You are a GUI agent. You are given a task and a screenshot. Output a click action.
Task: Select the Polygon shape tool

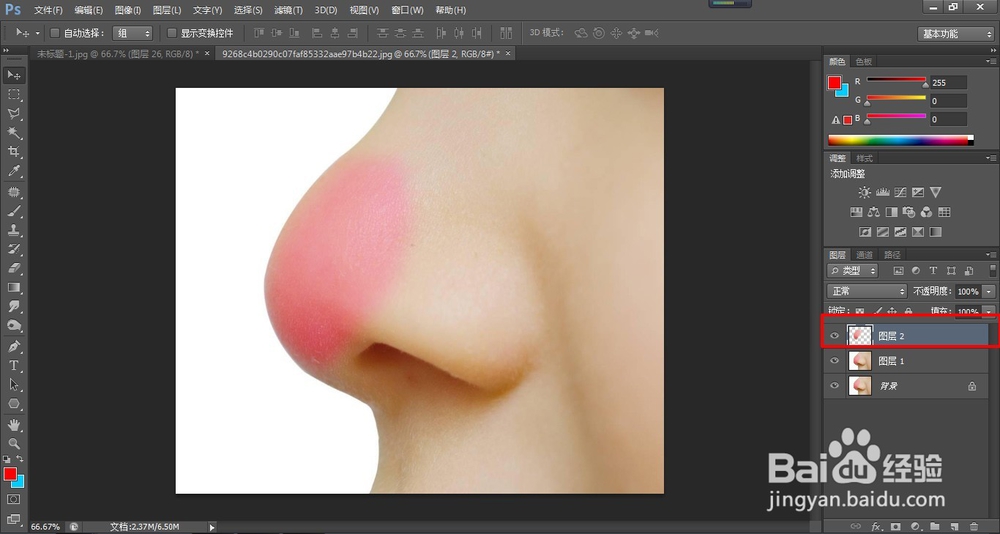[x=14, y=404]
